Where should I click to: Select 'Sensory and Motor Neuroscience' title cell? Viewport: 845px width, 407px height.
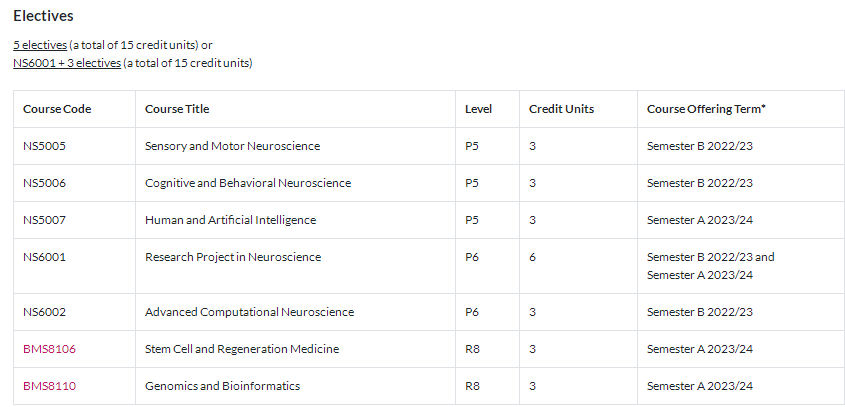[x=232, y=146]
